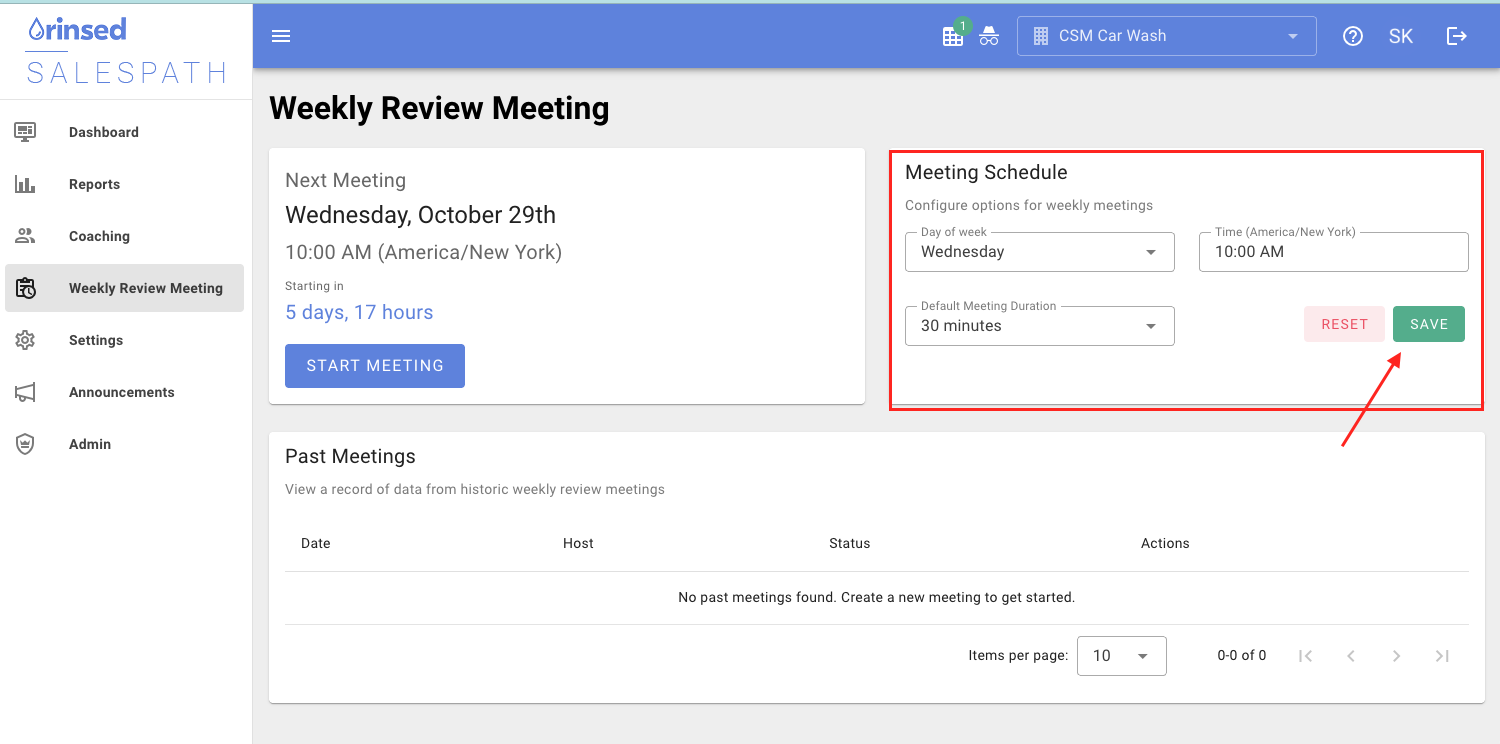Open Coaching from sidebar

[124, 236]
